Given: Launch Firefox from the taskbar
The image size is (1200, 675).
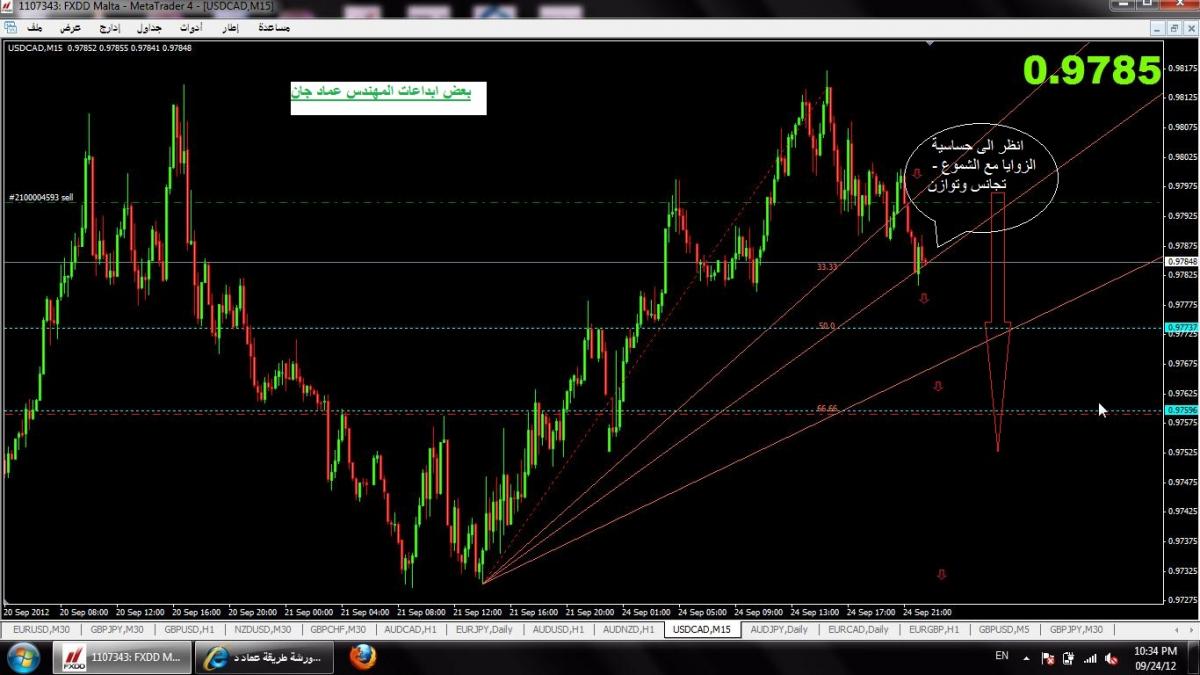Looking at the screenshot, I should (x=363, y=657).
